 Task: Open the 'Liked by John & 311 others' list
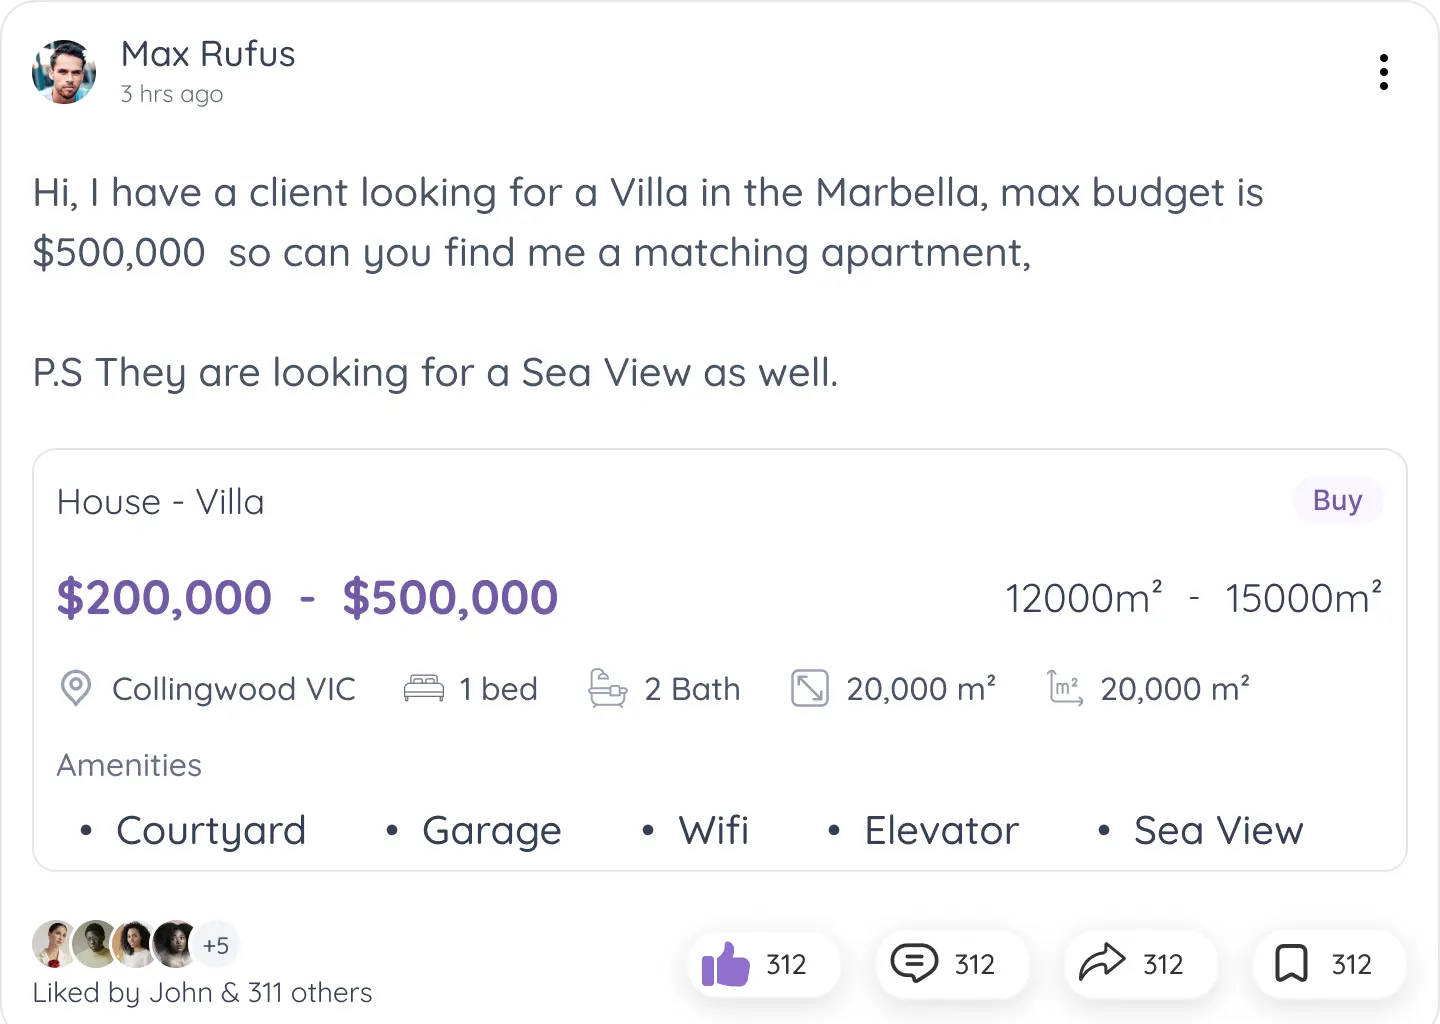pyautogui.click(x=202, y=993)
